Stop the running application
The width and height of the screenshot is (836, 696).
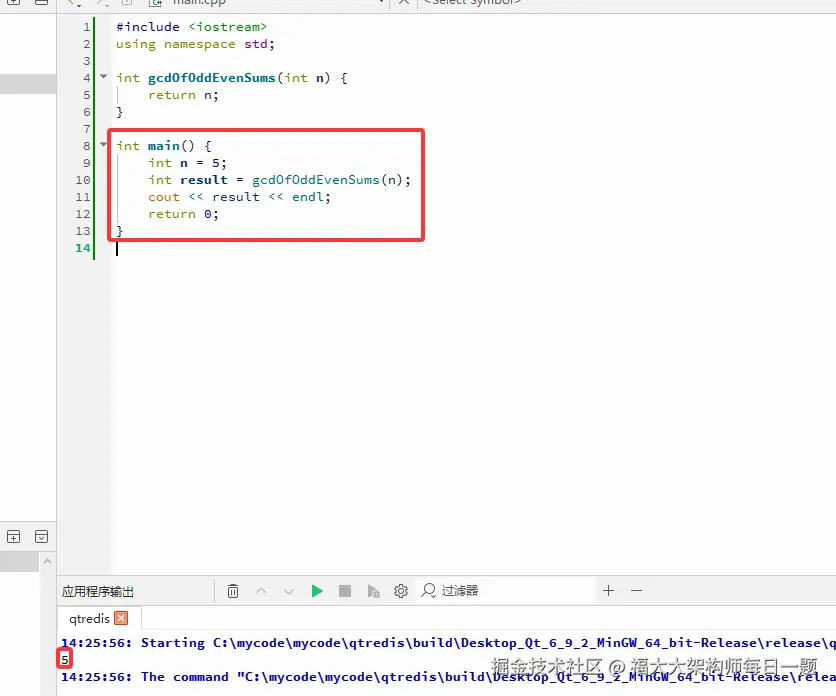click(x=345, y=591)
